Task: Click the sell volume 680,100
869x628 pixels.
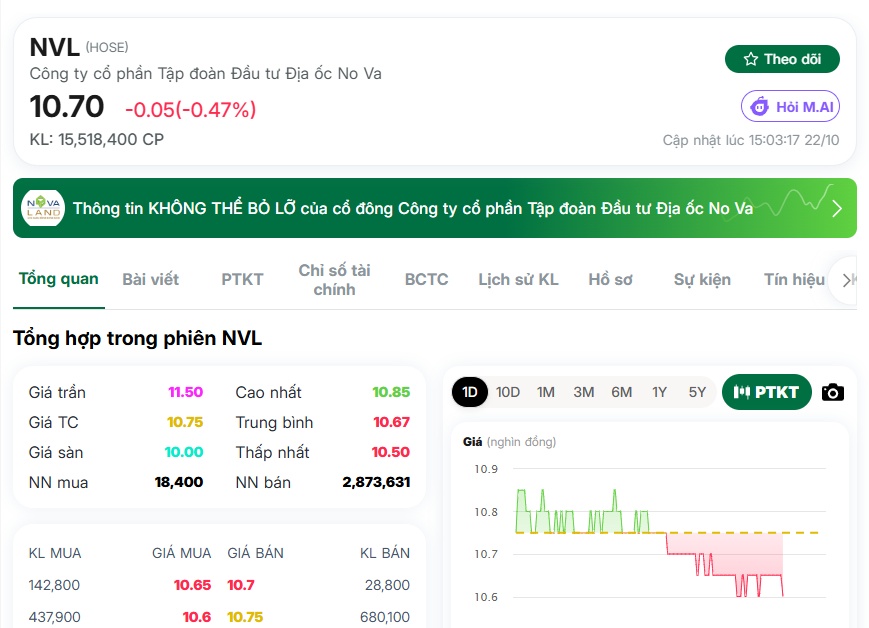Action: (x=385, y=616)
